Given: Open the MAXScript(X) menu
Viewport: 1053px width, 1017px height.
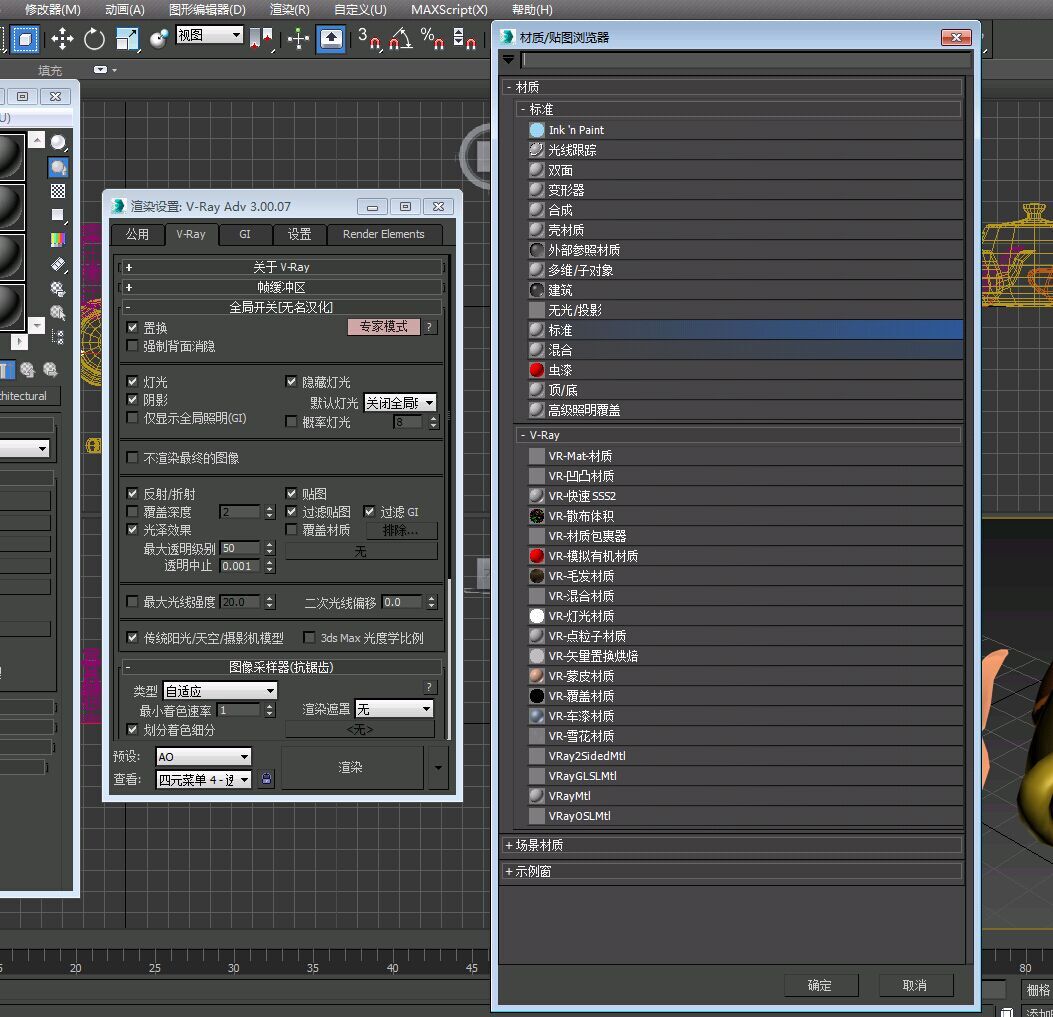Looking at the screenshot, I should pyautogui.click(x=449, y=9).
